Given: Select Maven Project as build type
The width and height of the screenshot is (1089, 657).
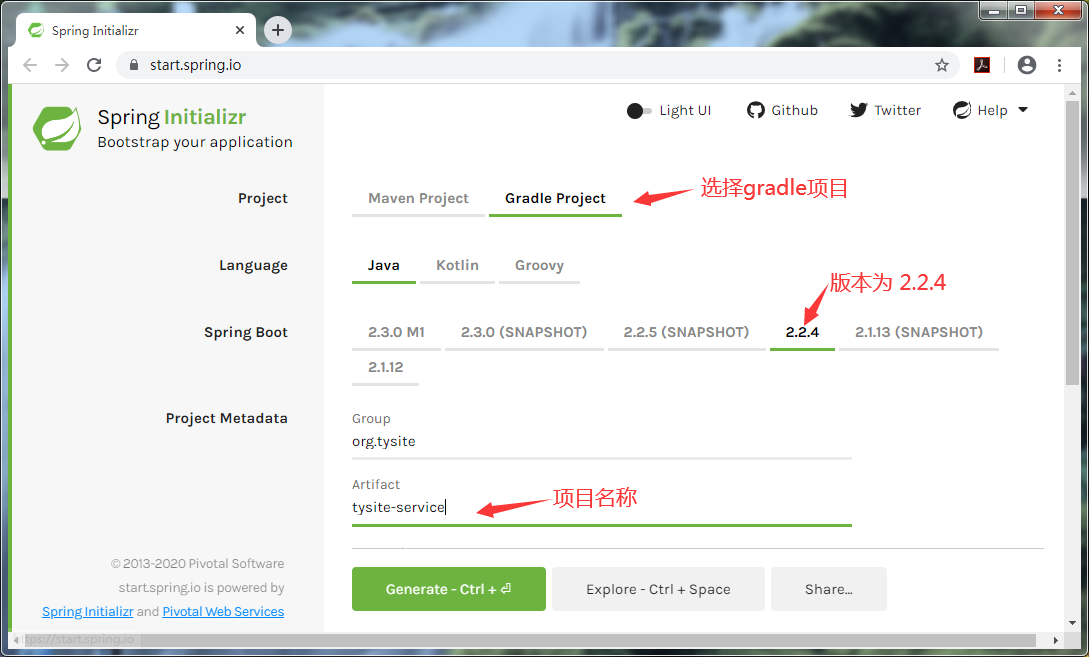Looking at the screenshot, I should [x=418, y=198].
